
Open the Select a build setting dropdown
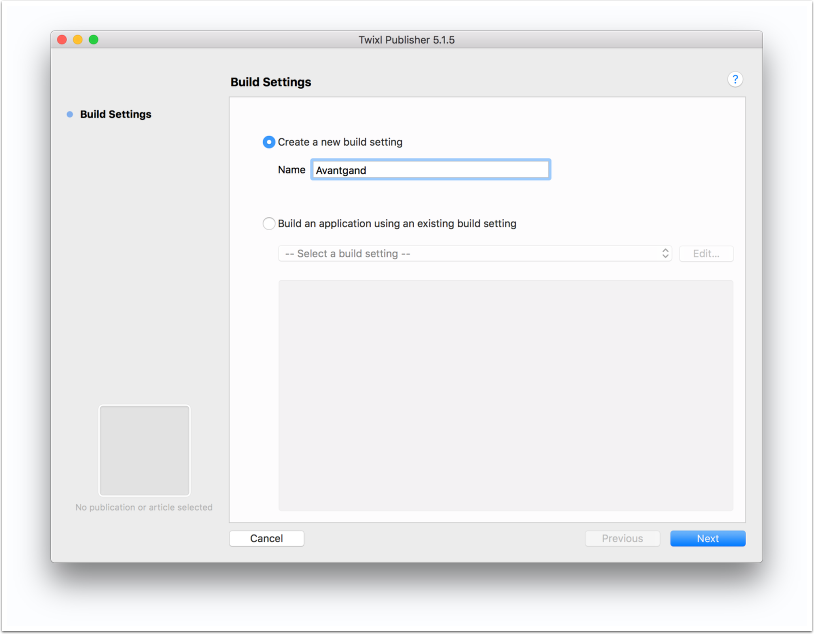click(x=475, y=254)
